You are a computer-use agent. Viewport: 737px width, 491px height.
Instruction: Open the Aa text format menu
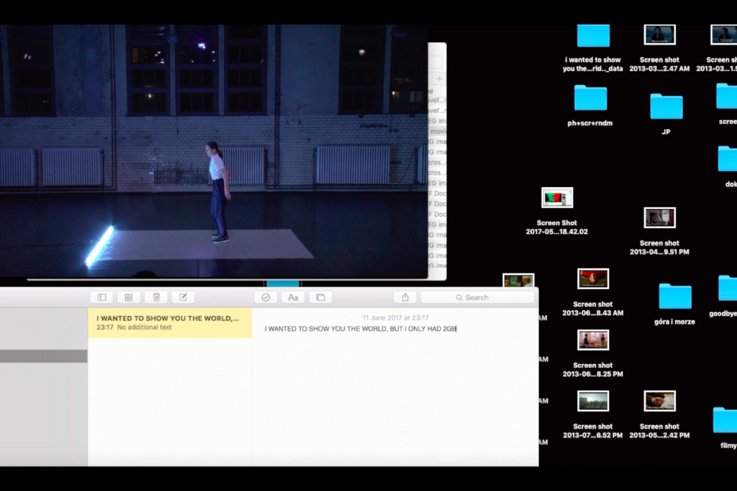[293, 297]
